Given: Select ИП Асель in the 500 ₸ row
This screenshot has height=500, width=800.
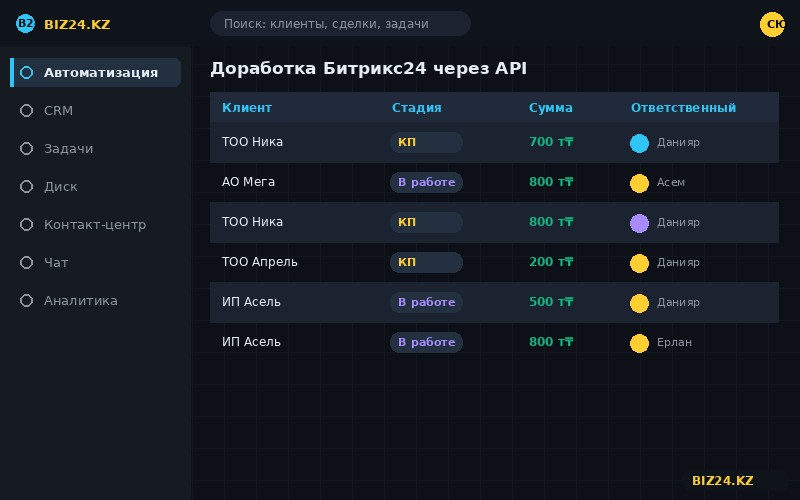Looking at the screenshot, I should tap(251, 302).
